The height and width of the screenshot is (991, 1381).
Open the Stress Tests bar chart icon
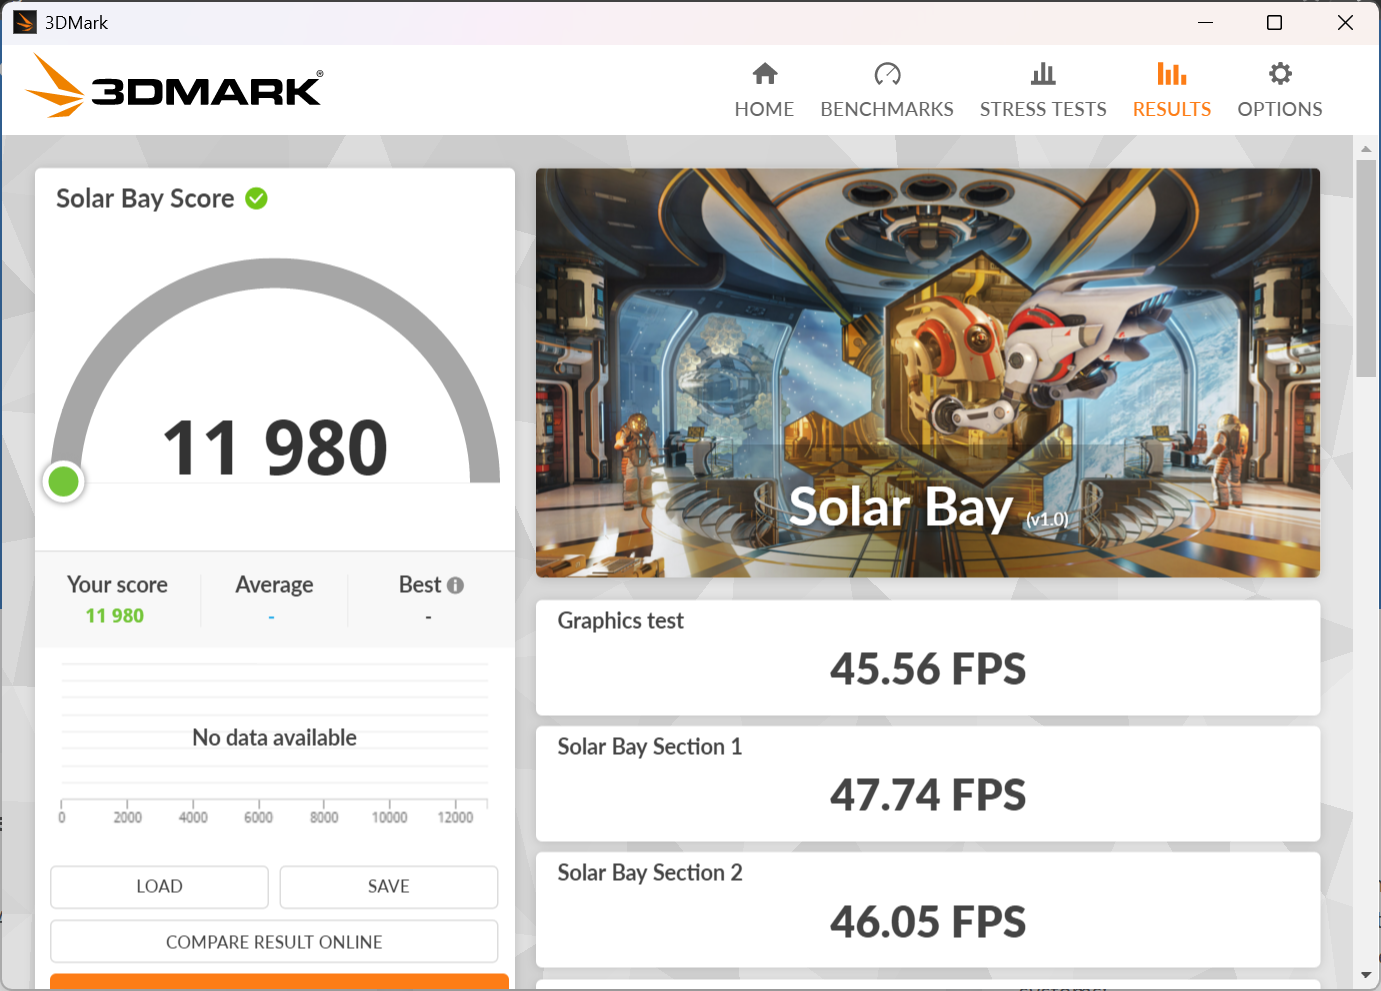coord(1043,74)
